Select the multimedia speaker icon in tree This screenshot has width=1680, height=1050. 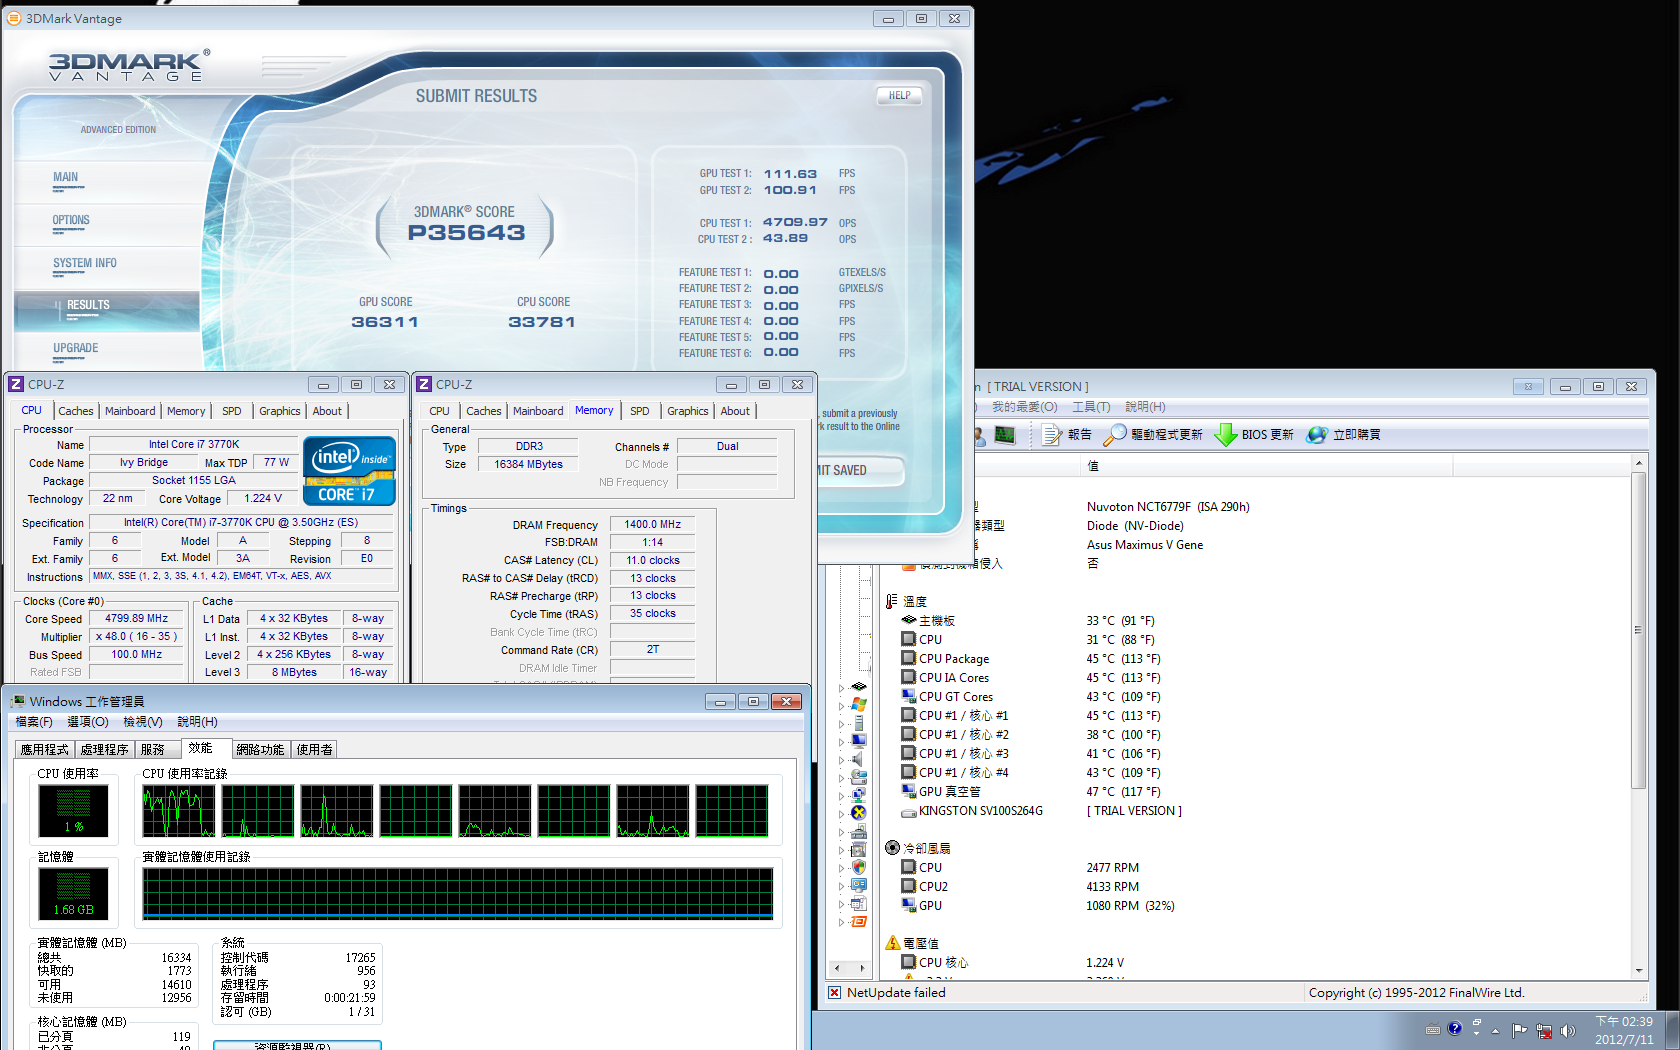click(858, 759)
